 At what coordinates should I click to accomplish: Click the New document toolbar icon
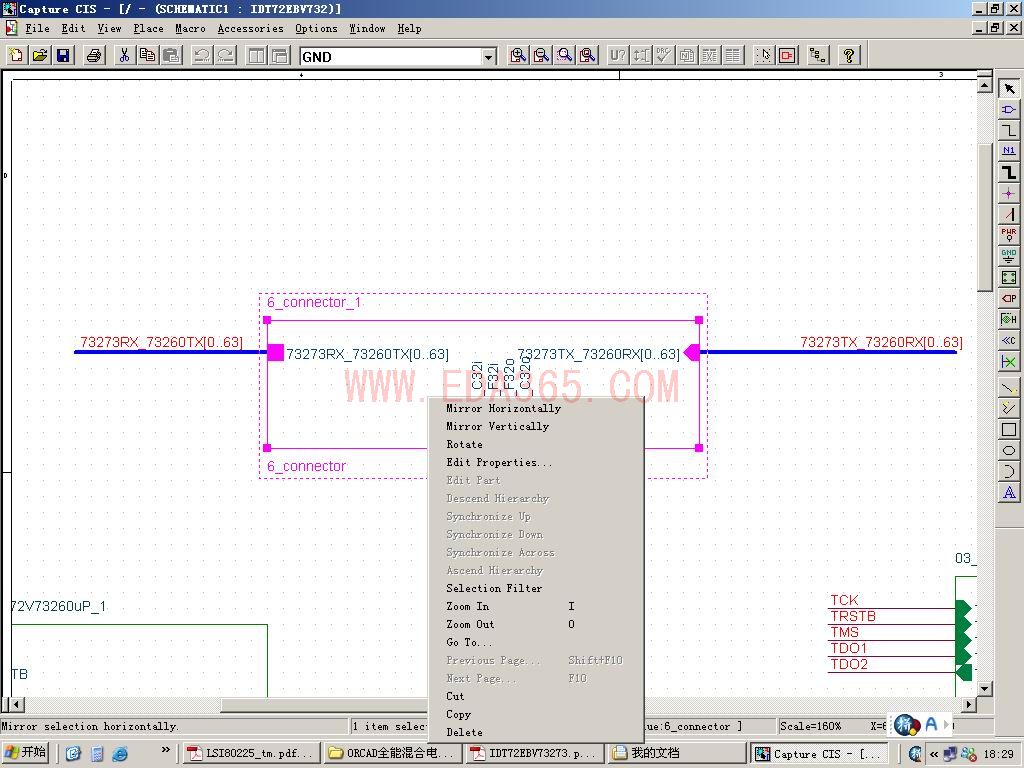(16, 56)
